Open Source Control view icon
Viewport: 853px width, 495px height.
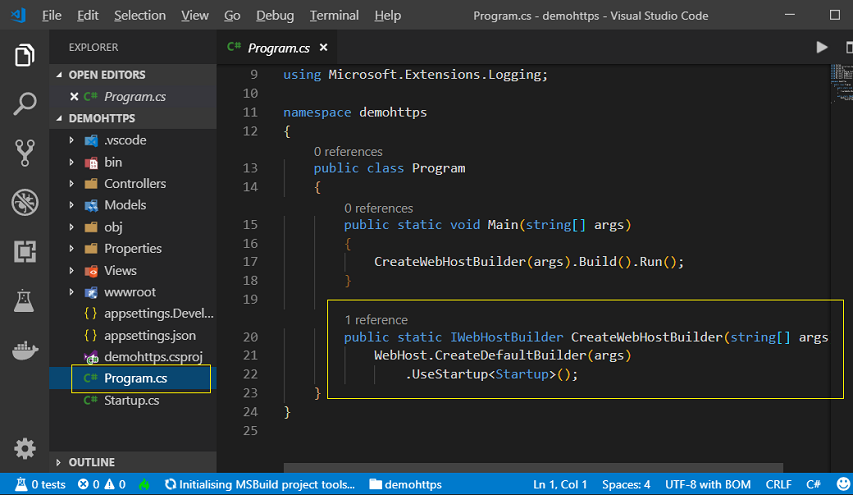pyautogui.click(x=24, y=153)
